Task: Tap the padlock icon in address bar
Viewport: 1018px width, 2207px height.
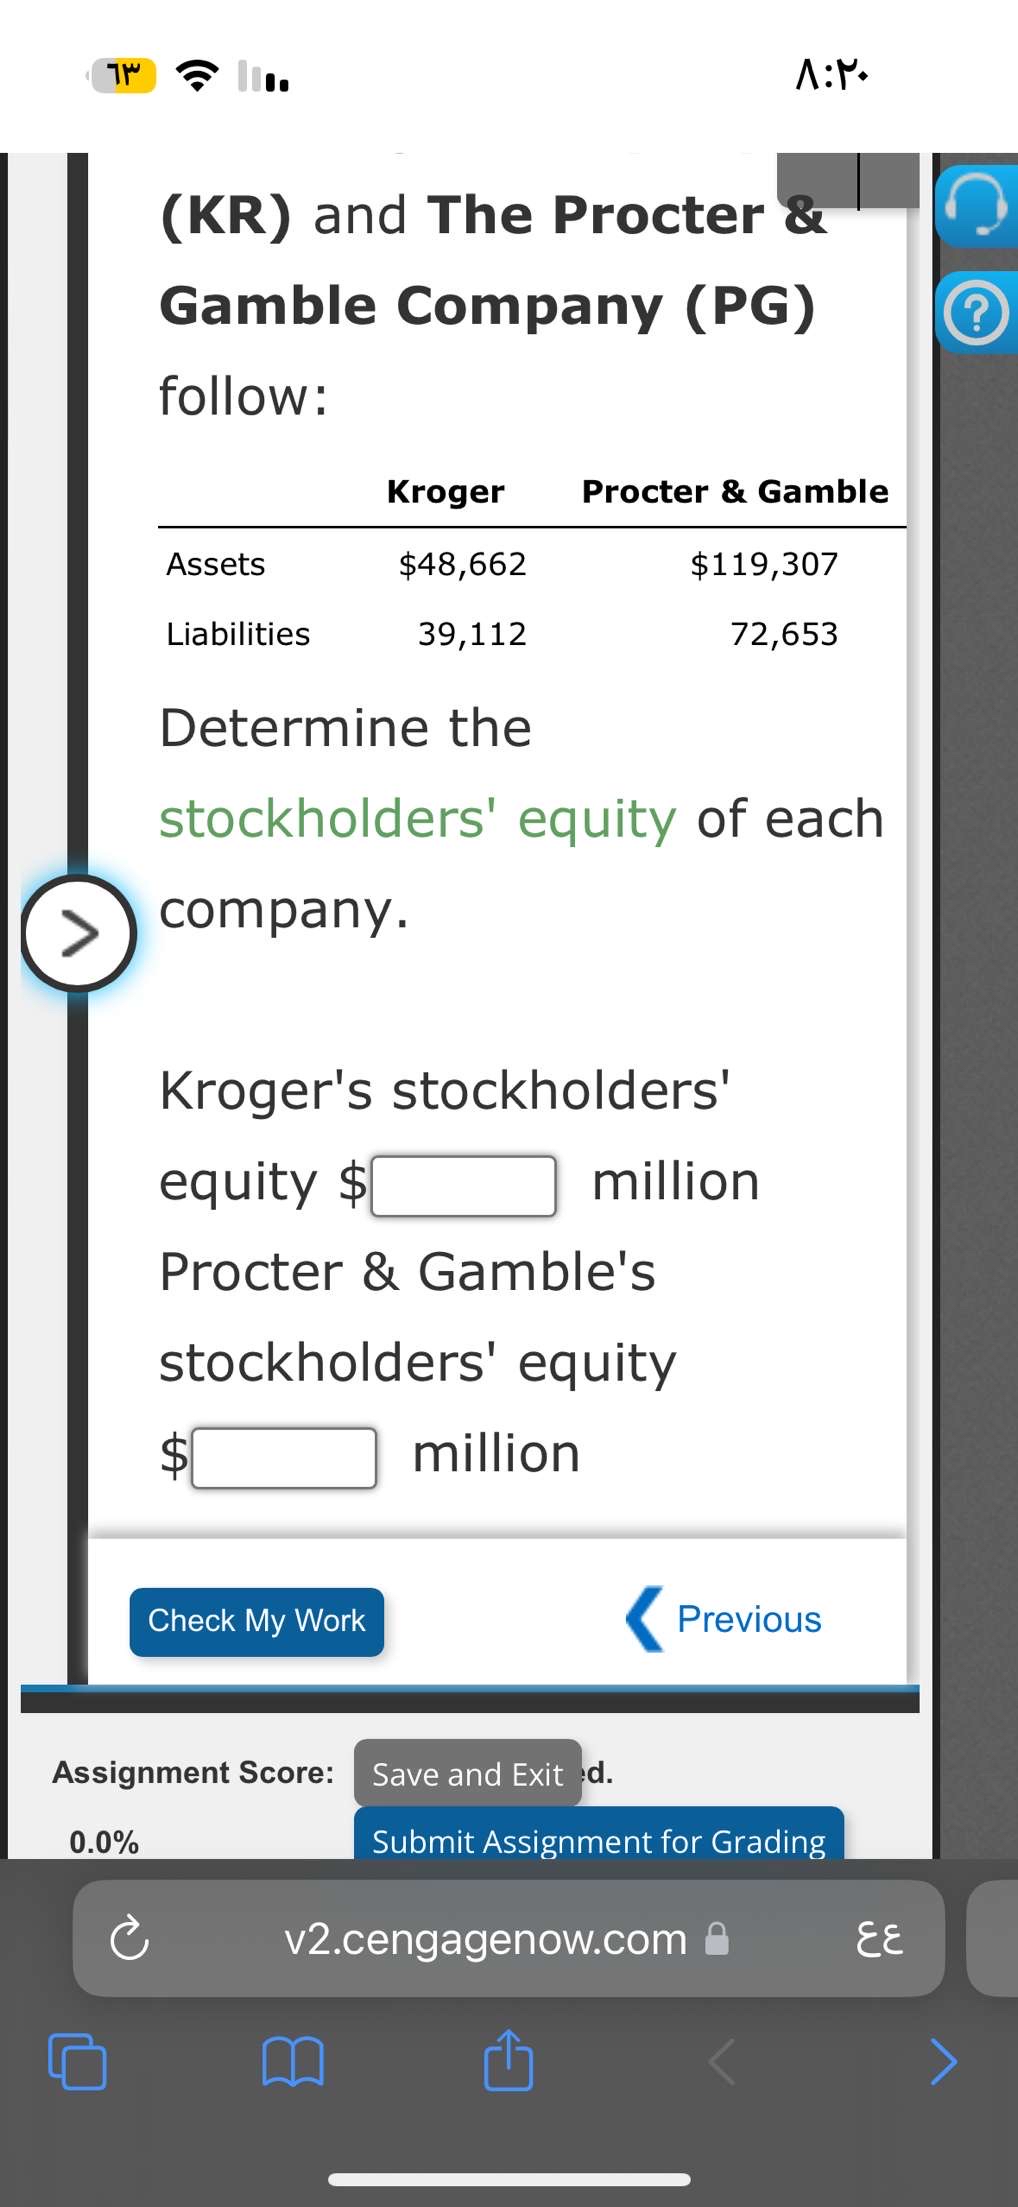Action: pyautogui.click(x=714, y=1938)
